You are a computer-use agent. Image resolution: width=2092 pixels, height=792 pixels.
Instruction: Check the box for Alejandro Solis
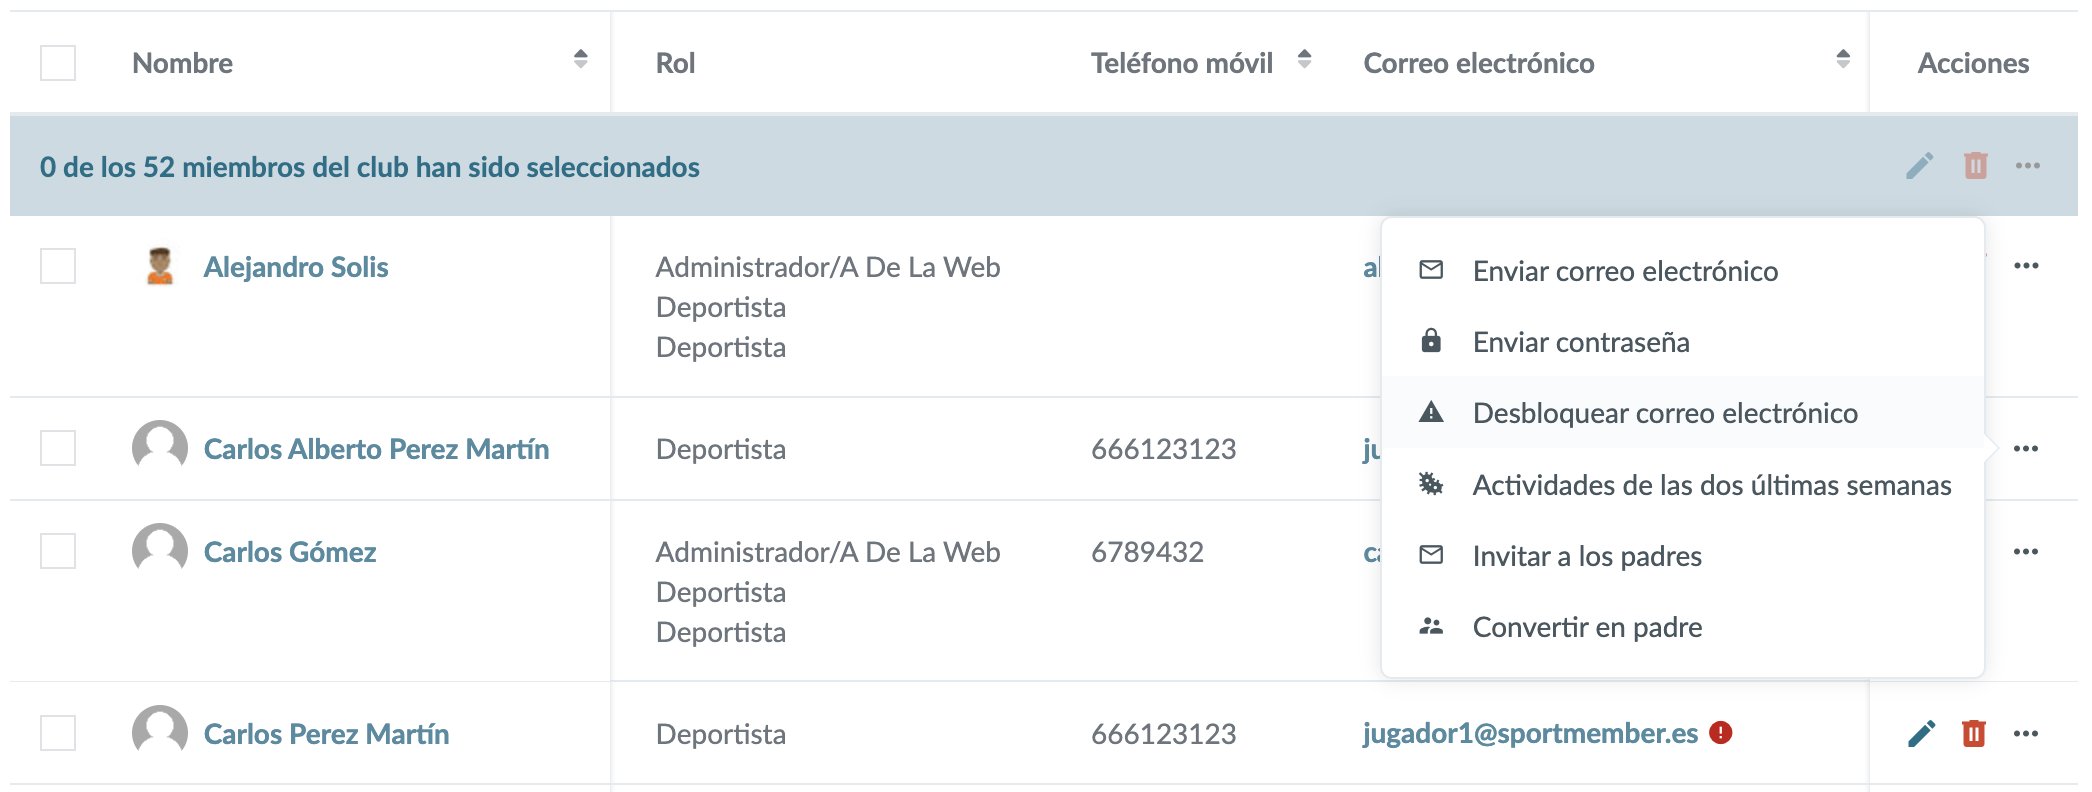tap(58, 266)
